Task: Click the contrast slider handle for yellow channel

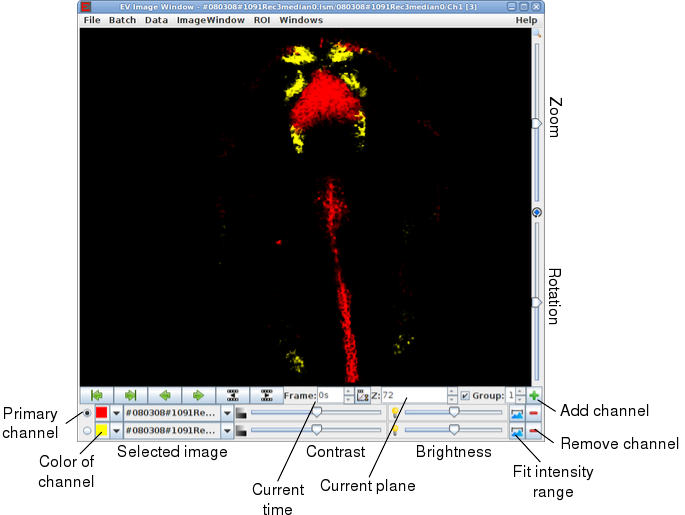Action: click(x=317, y=429)
